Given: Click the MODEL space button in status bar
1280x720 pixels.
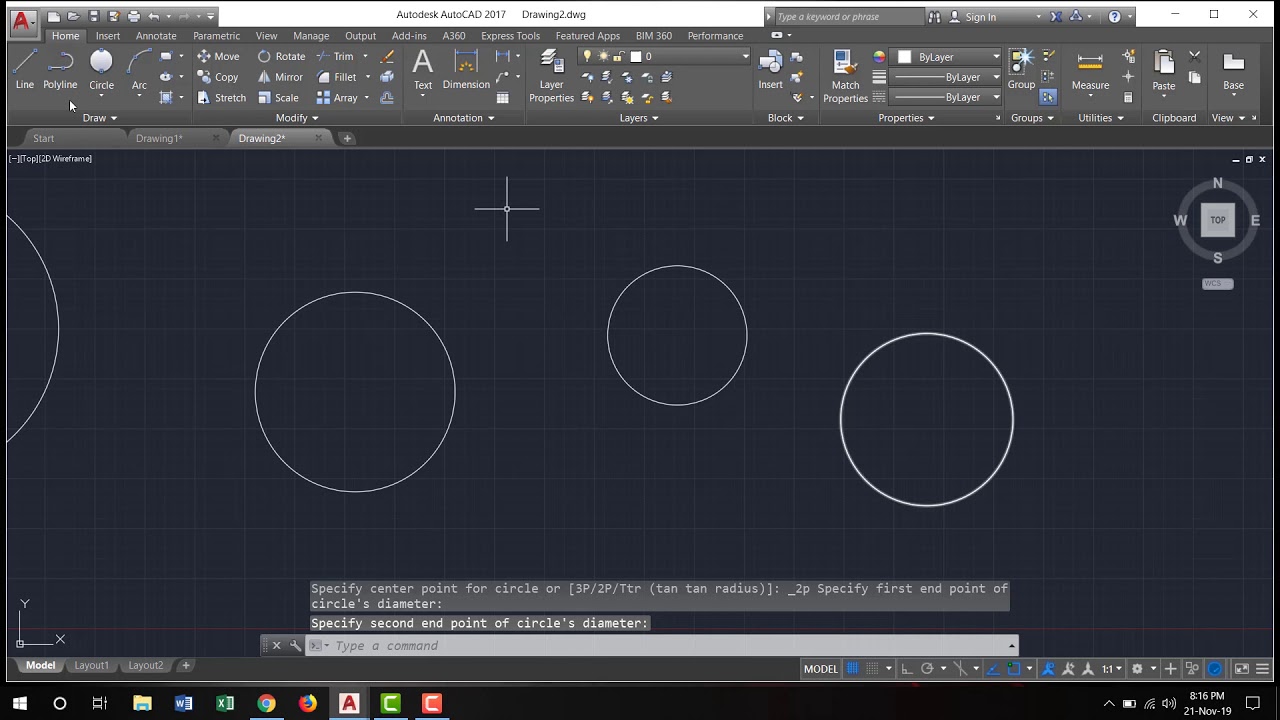Looking at the screenshot, I should 821,669.
